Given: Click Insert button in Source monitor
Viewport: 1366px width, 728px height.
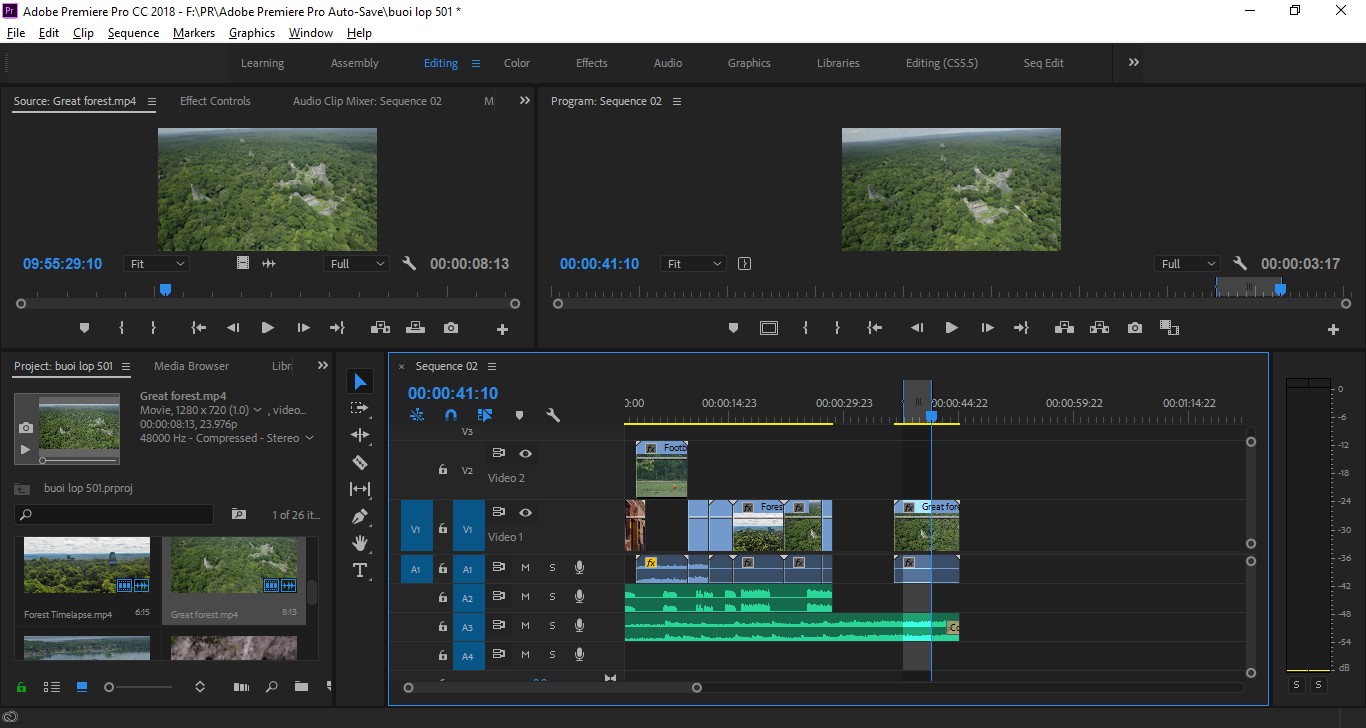Looking at the screenshot, I should point(380,328).
